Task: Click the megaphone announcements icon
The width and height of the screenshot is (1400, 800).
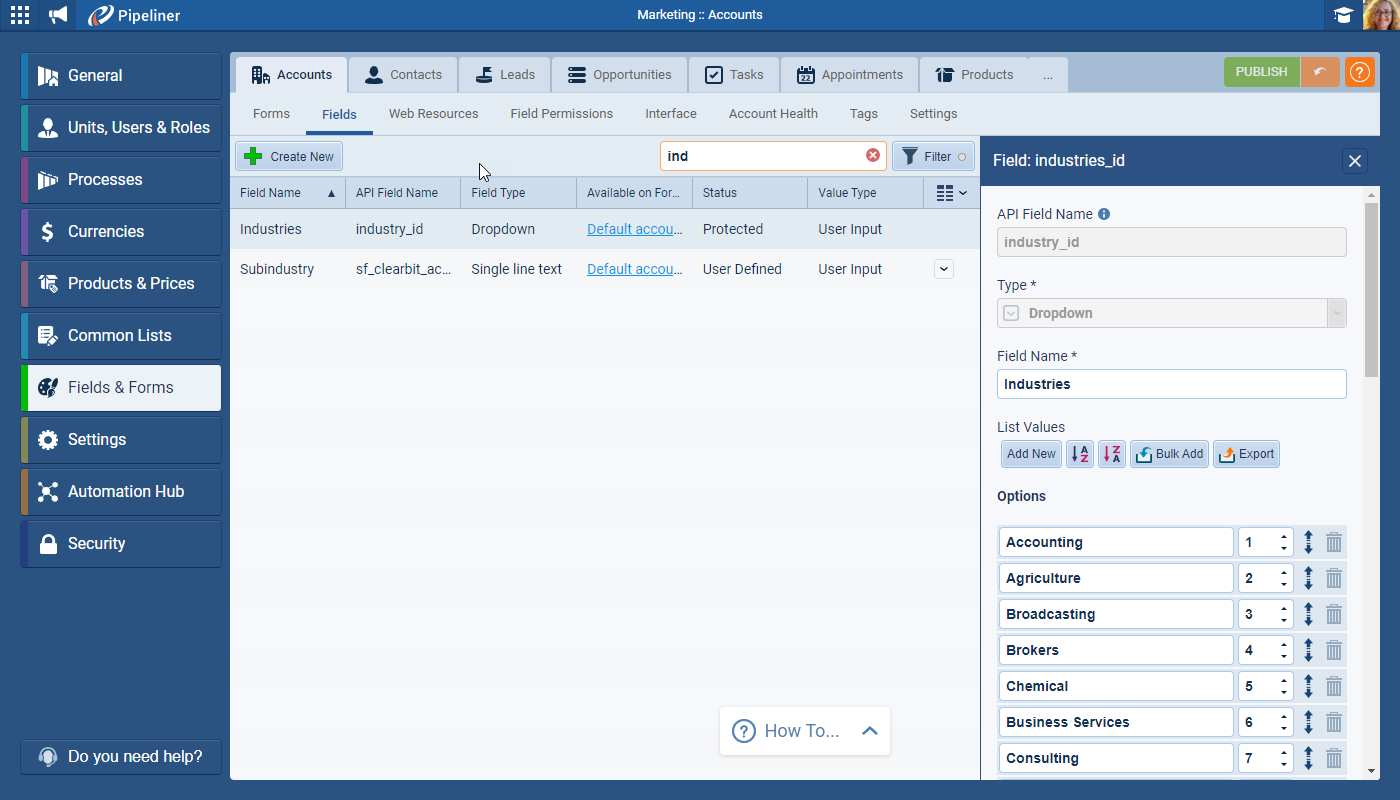Action: (58, 15)
